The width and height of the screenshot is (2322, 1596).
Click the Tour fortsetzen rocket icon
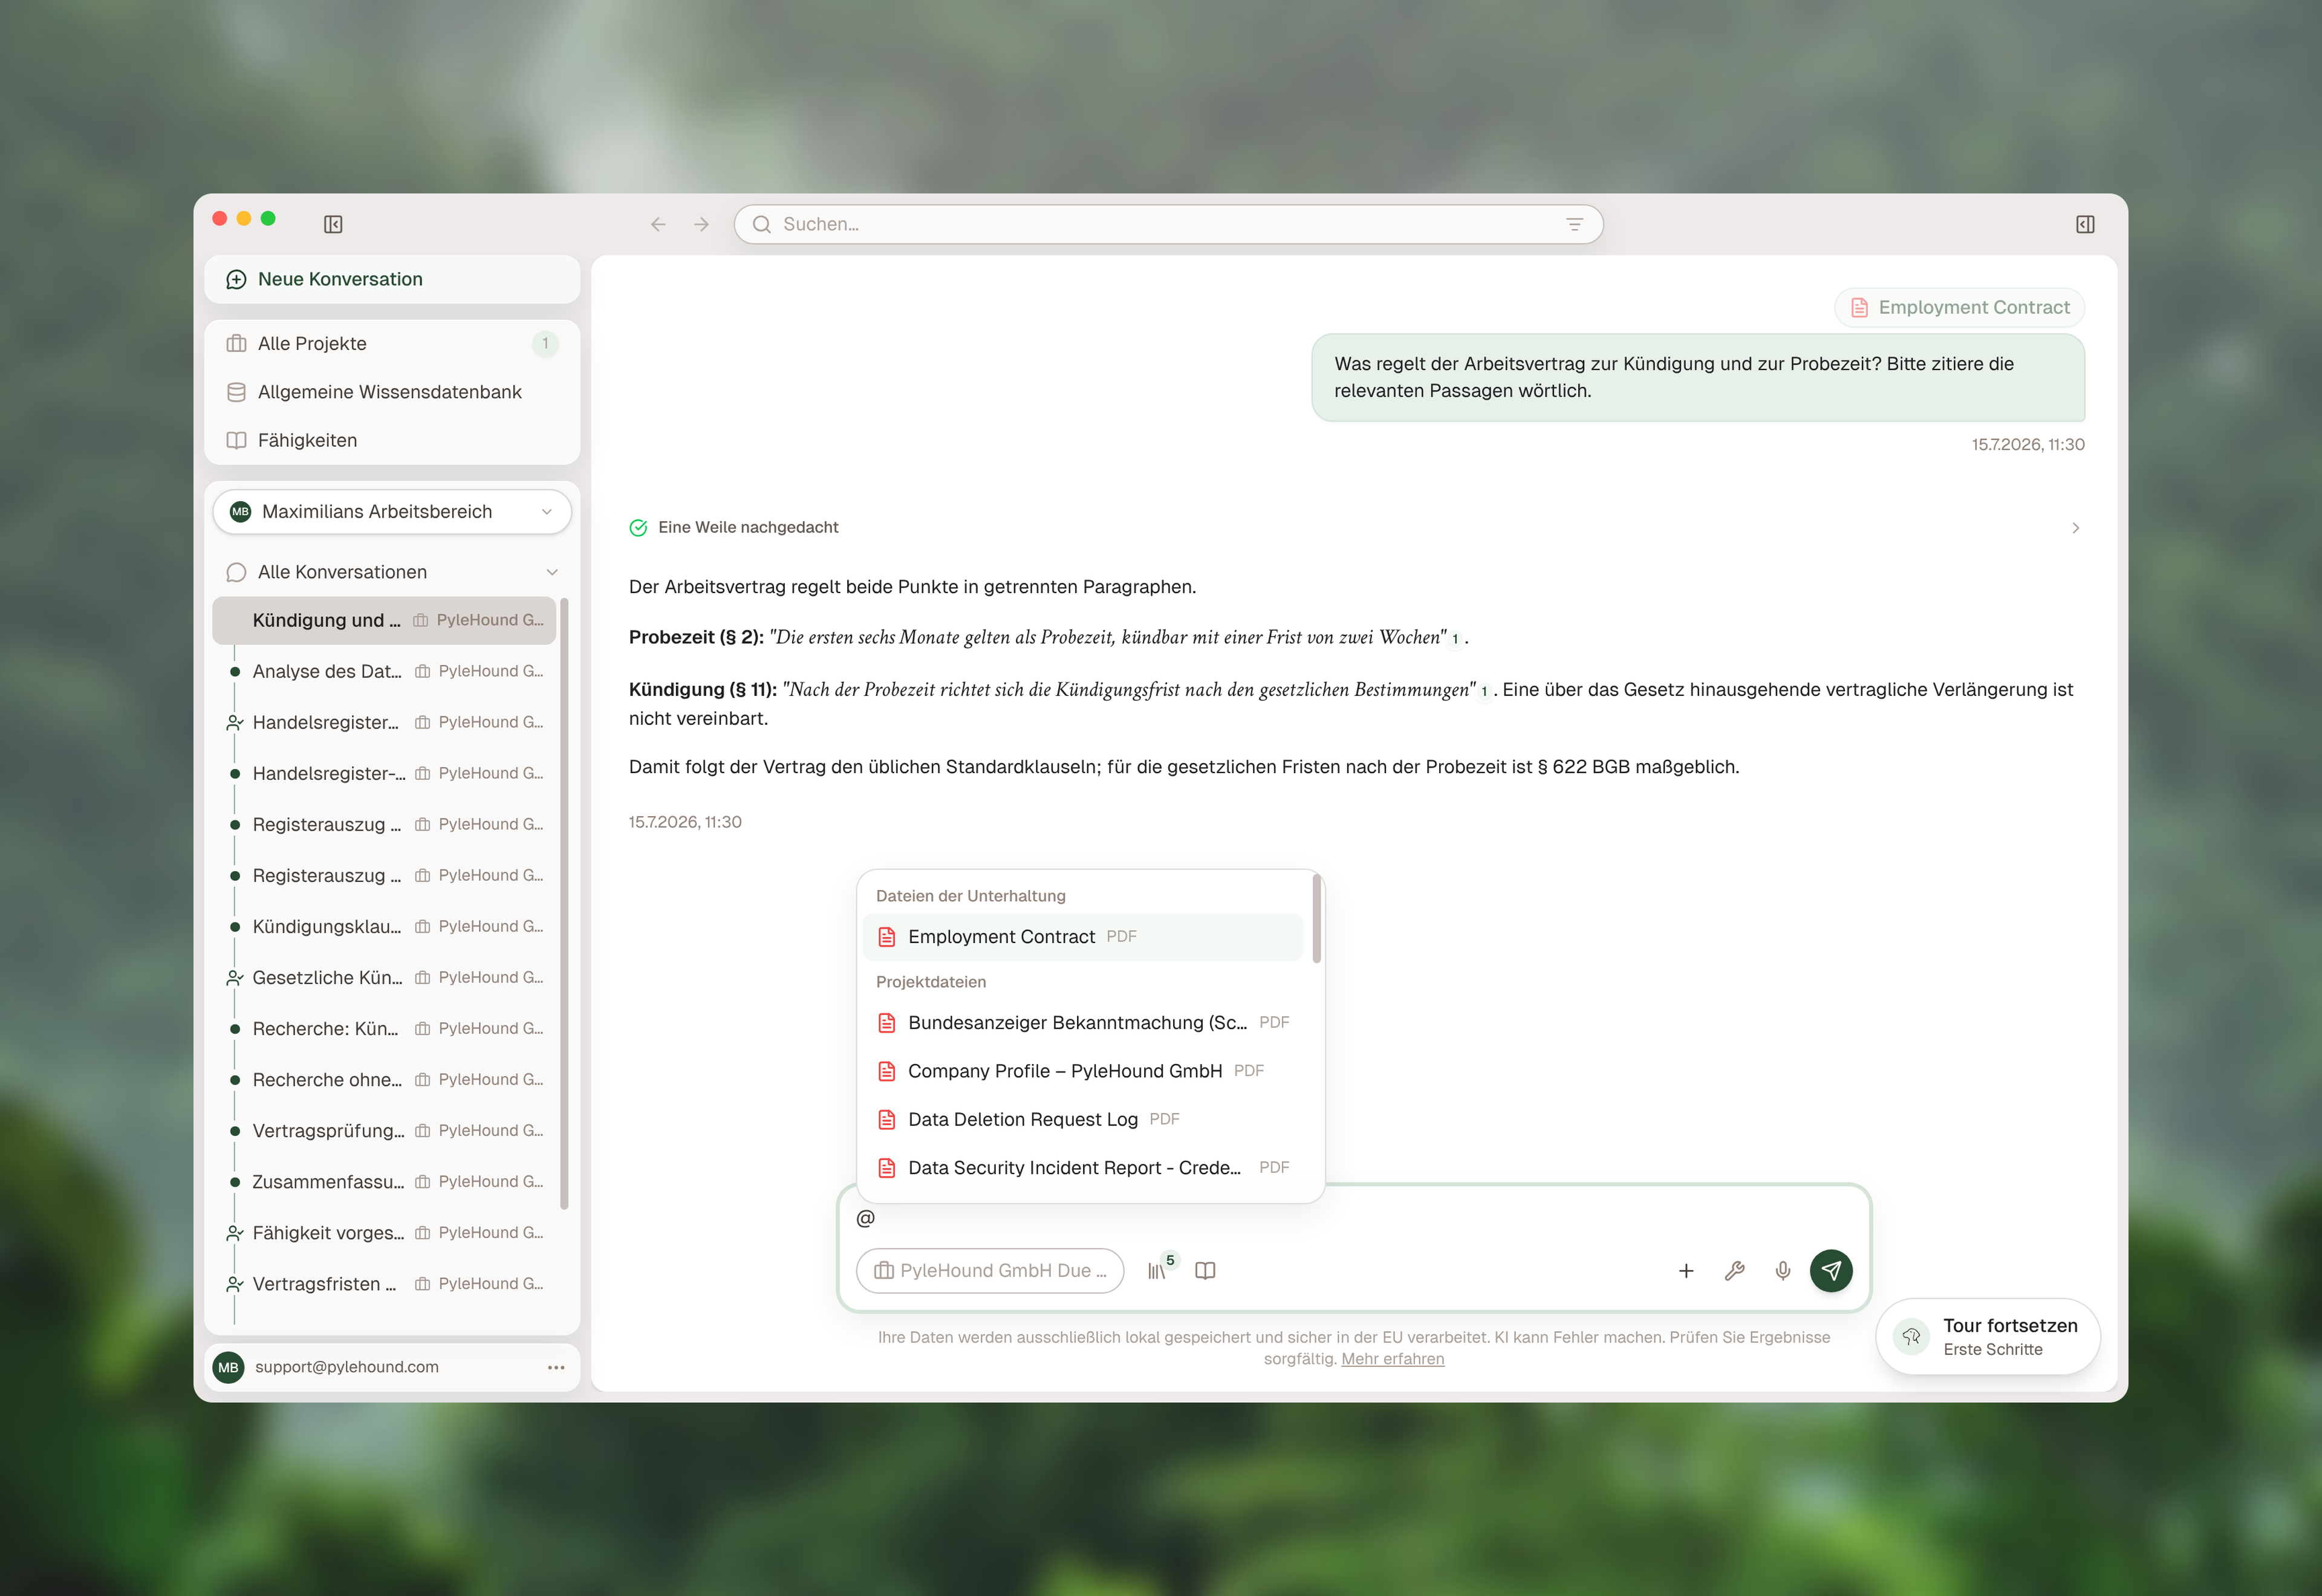[x=1911, y=1336]
